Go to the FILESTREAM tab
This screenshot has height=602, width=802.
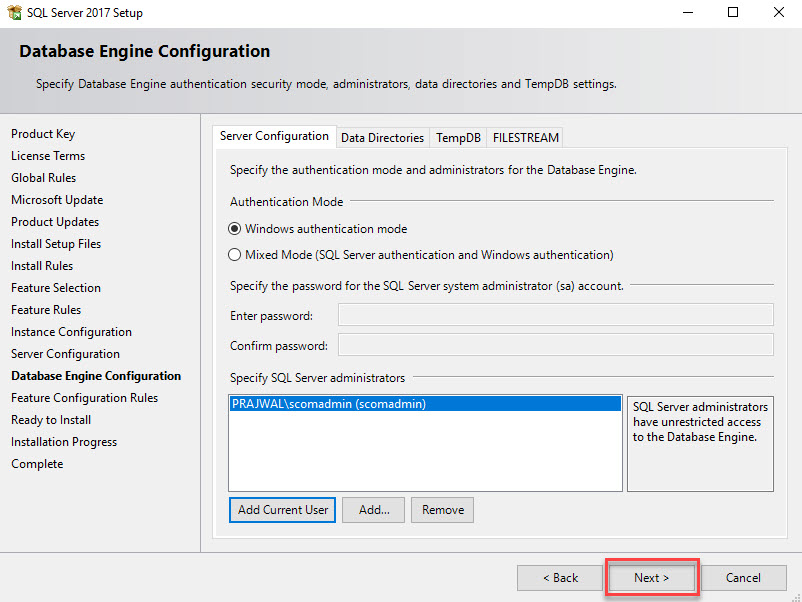click(x=525, y=138)
